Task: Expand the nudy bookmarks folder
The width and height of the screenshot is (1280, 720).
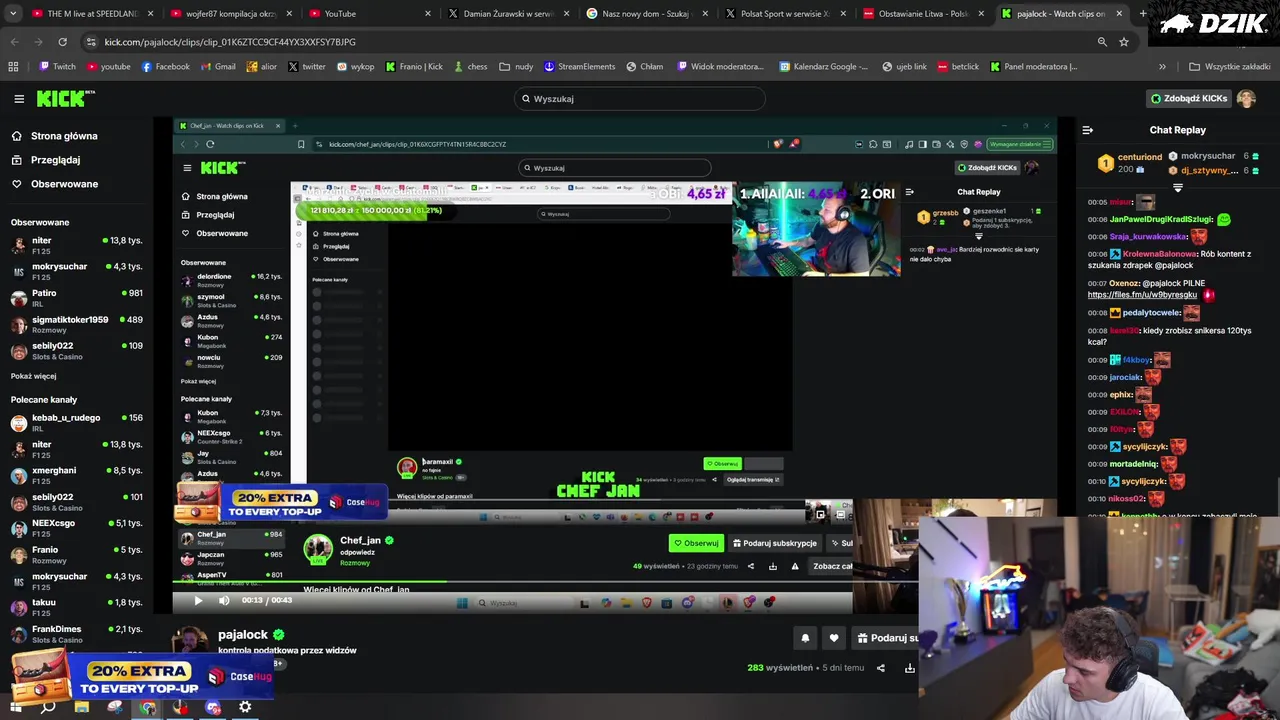Action: pyautogui.click(x=516, y=67)
